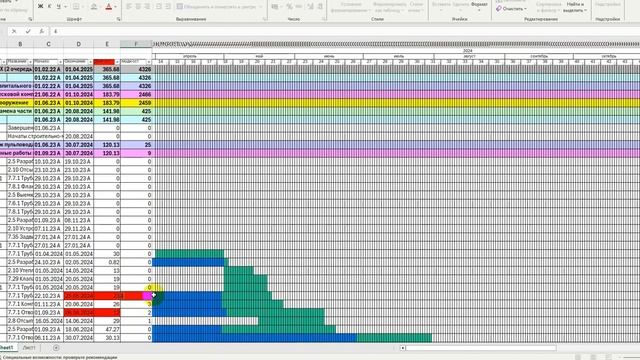This screenshot has width=640, height=360.
Task: Open the font color dropdown arrow
Action: click(x=116, y=7)
